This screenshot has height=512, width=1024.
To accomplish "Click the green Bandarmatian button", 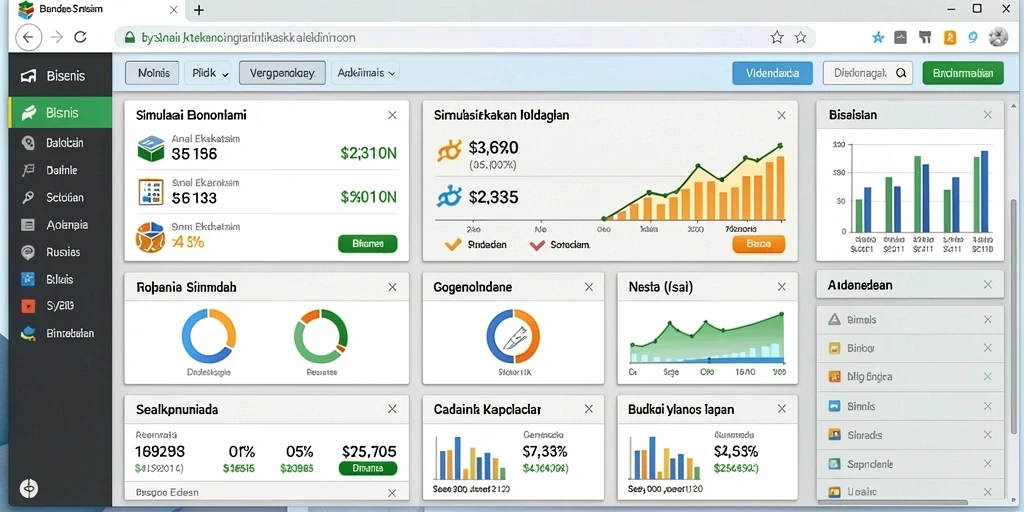I will pyautogui.click(x=963, y=73).
